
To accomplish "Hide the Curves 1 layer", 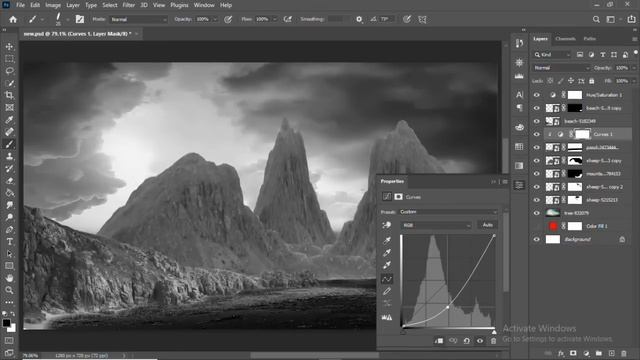I will point(536,134).
